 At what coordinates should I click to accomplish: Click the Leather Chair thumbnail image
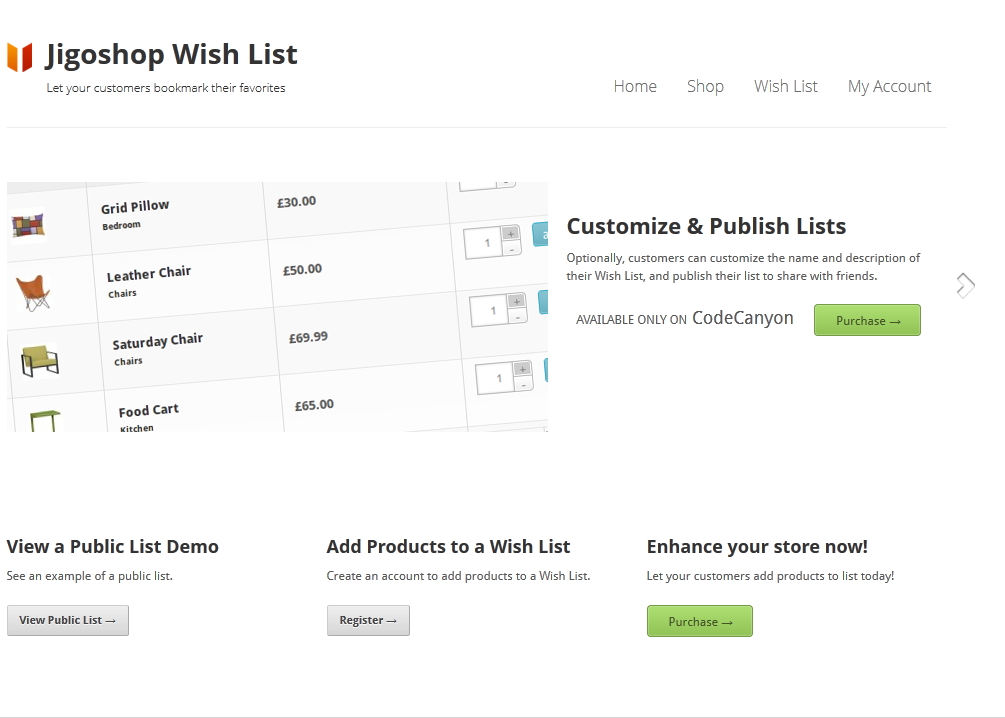[x=33, y=293]
